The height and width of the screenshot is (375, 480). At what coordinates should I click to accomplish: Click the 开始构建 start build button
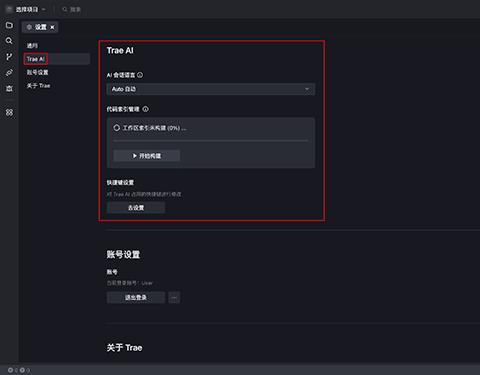[x=147, y=156]
